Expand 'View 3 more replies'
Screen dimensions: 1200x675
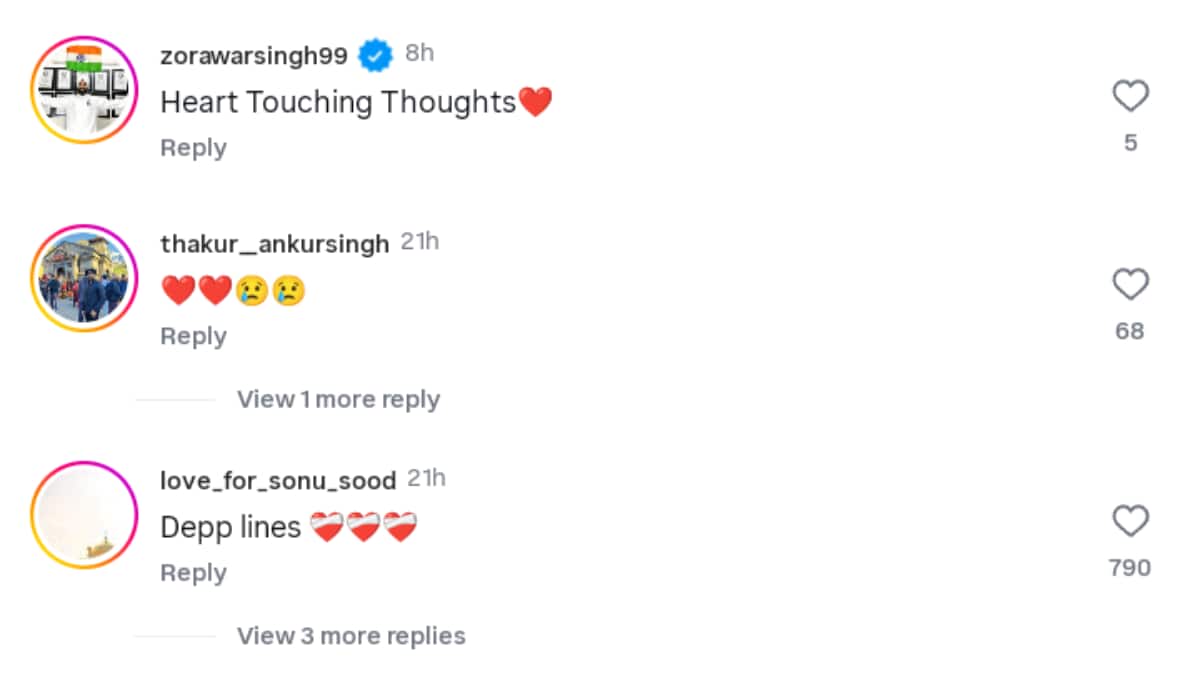point(351,636)
